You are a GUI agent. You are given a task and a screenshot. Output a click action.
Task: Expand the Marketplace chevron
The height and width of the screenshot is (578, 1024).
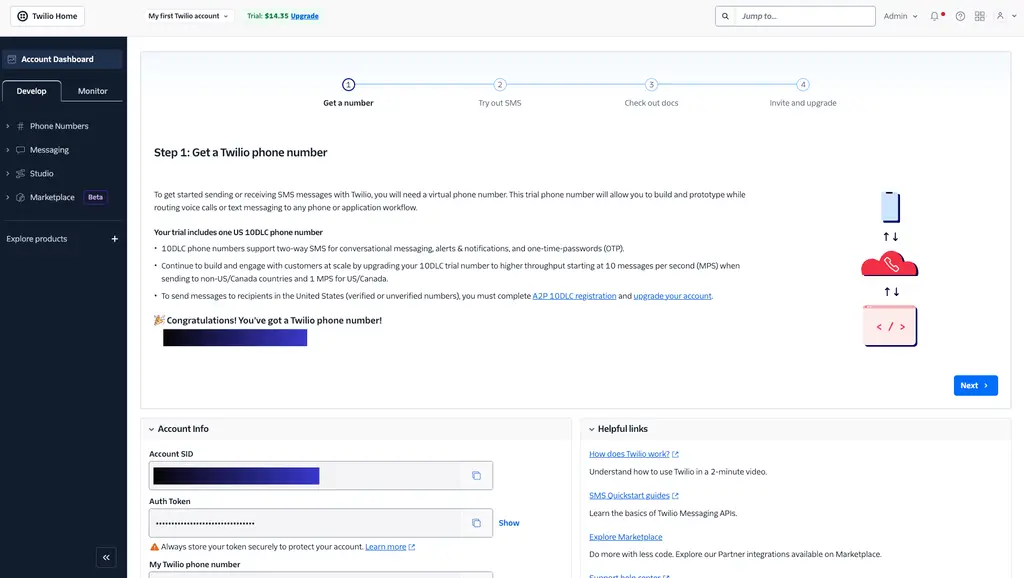click(8, 197)
